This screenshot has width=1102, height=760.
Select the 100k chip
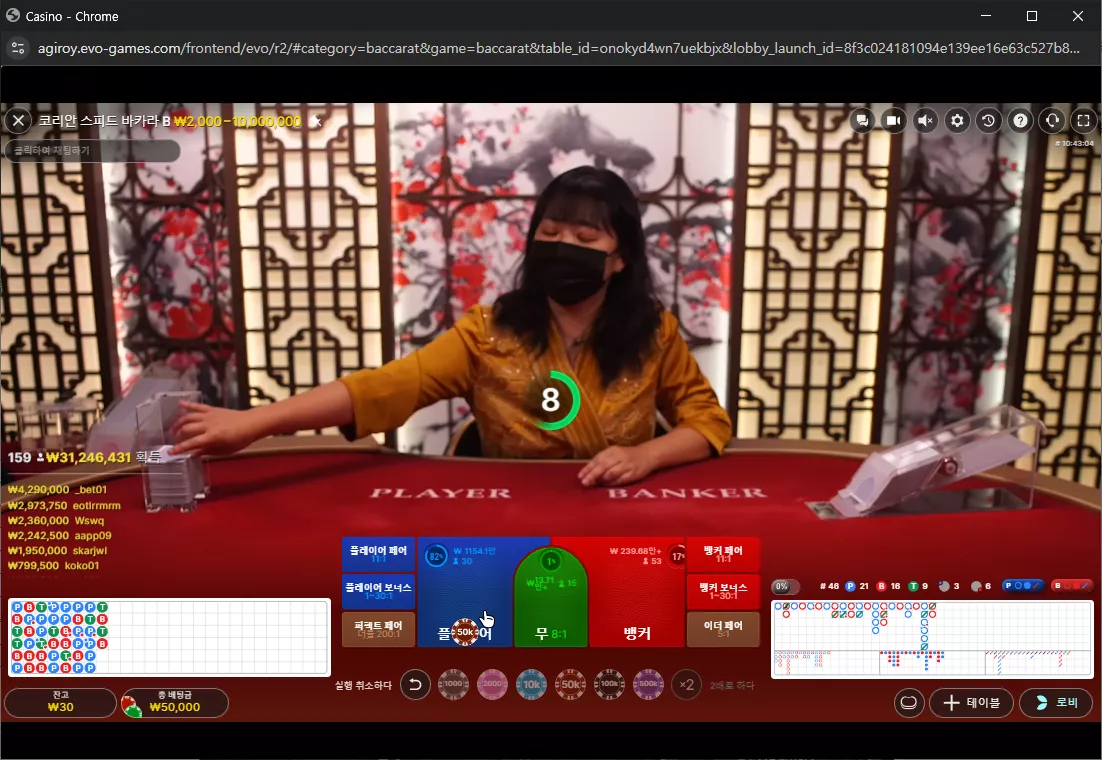point(609,684)
